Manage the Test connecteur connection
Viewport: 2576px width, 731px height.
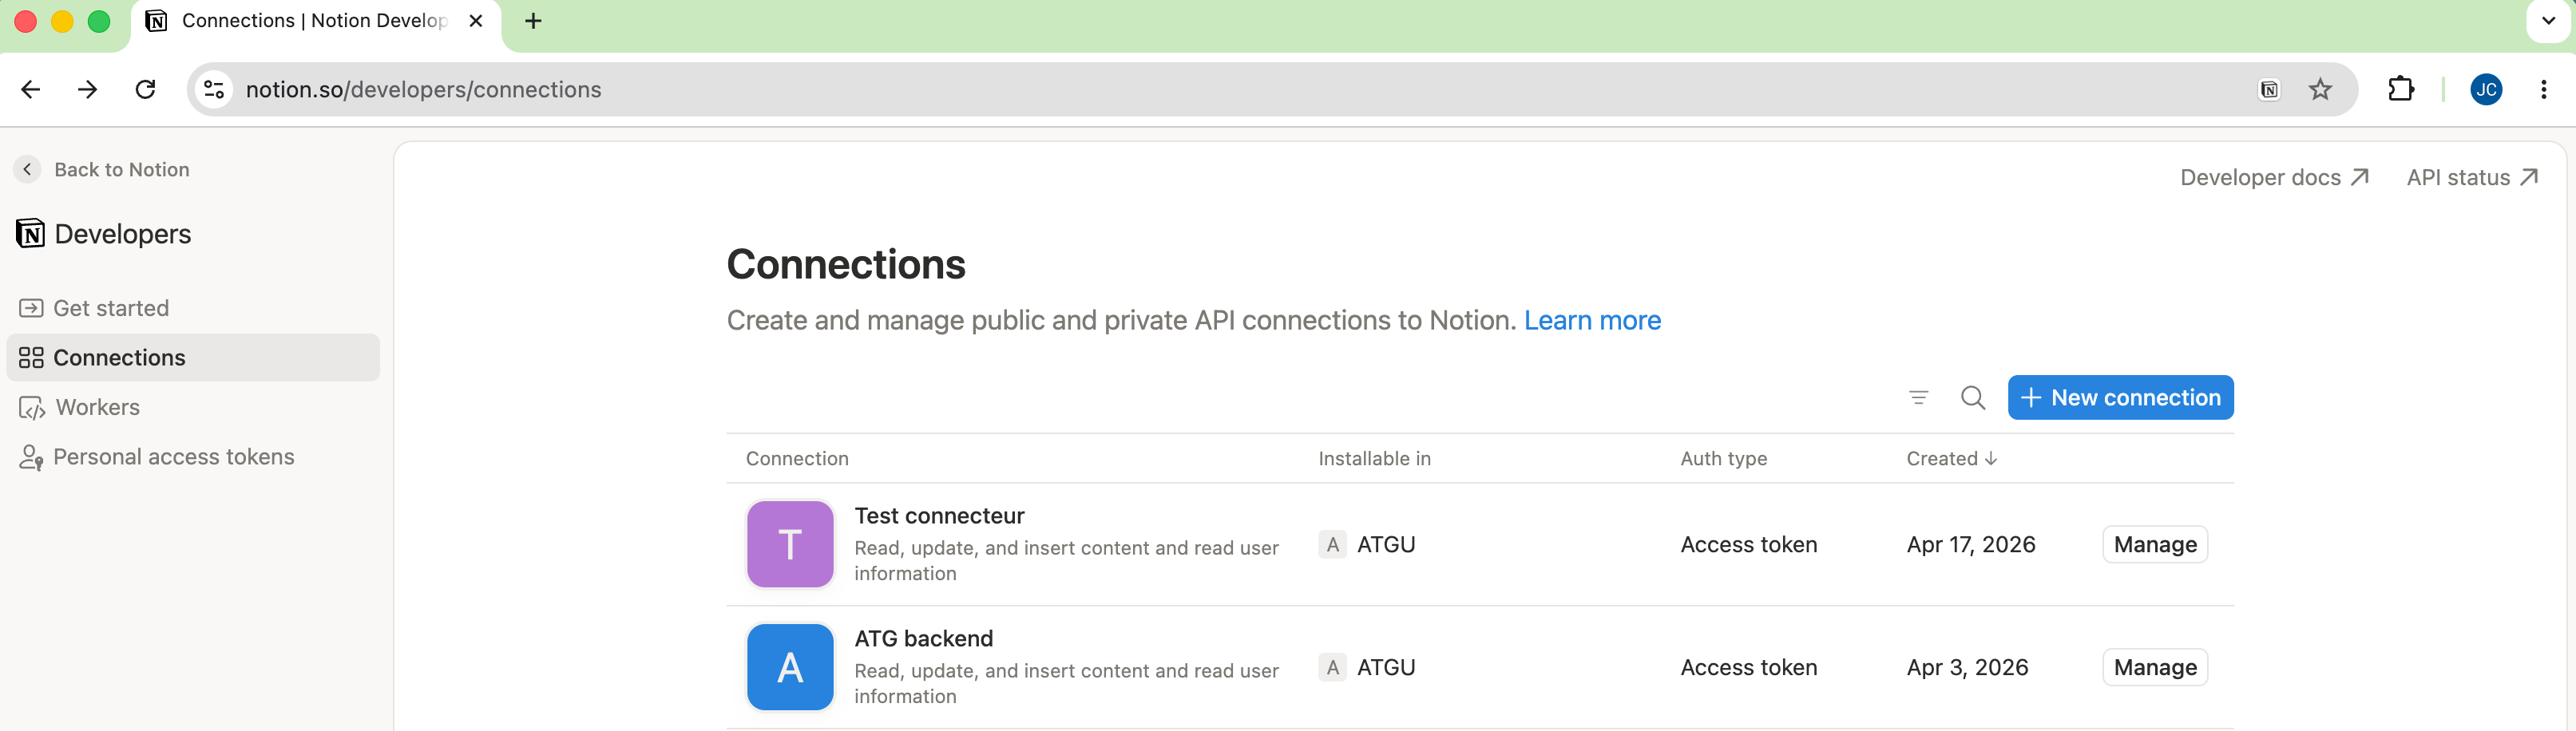[2155, 545]
